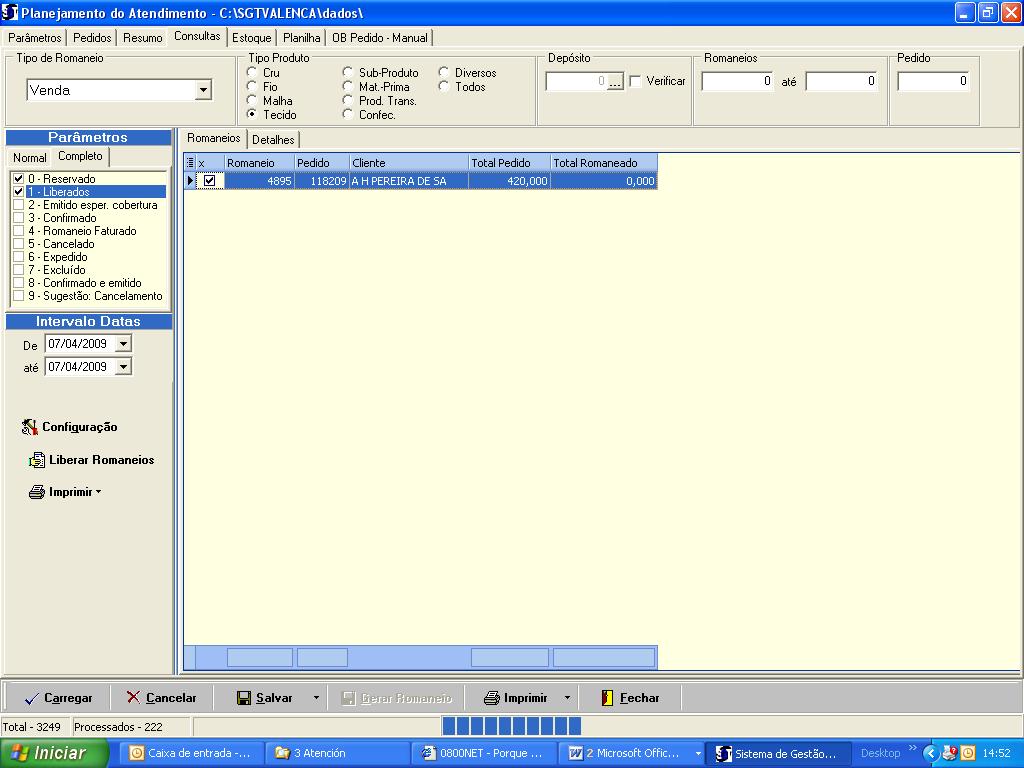Open the Detalhes tab
This screenshot has height=768, width=1024.
click(x=273, y=140)
